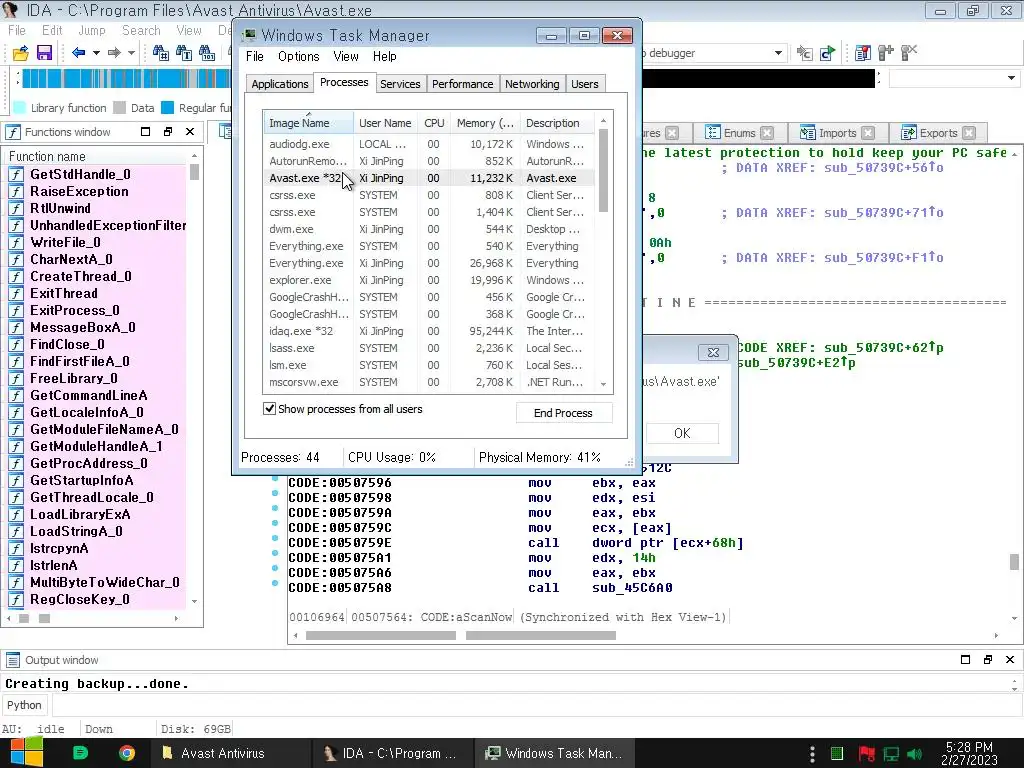Viewport: 1024px width, 768px height.
Task: Click the Data gray legend swatch
Action: click(119, 108)
